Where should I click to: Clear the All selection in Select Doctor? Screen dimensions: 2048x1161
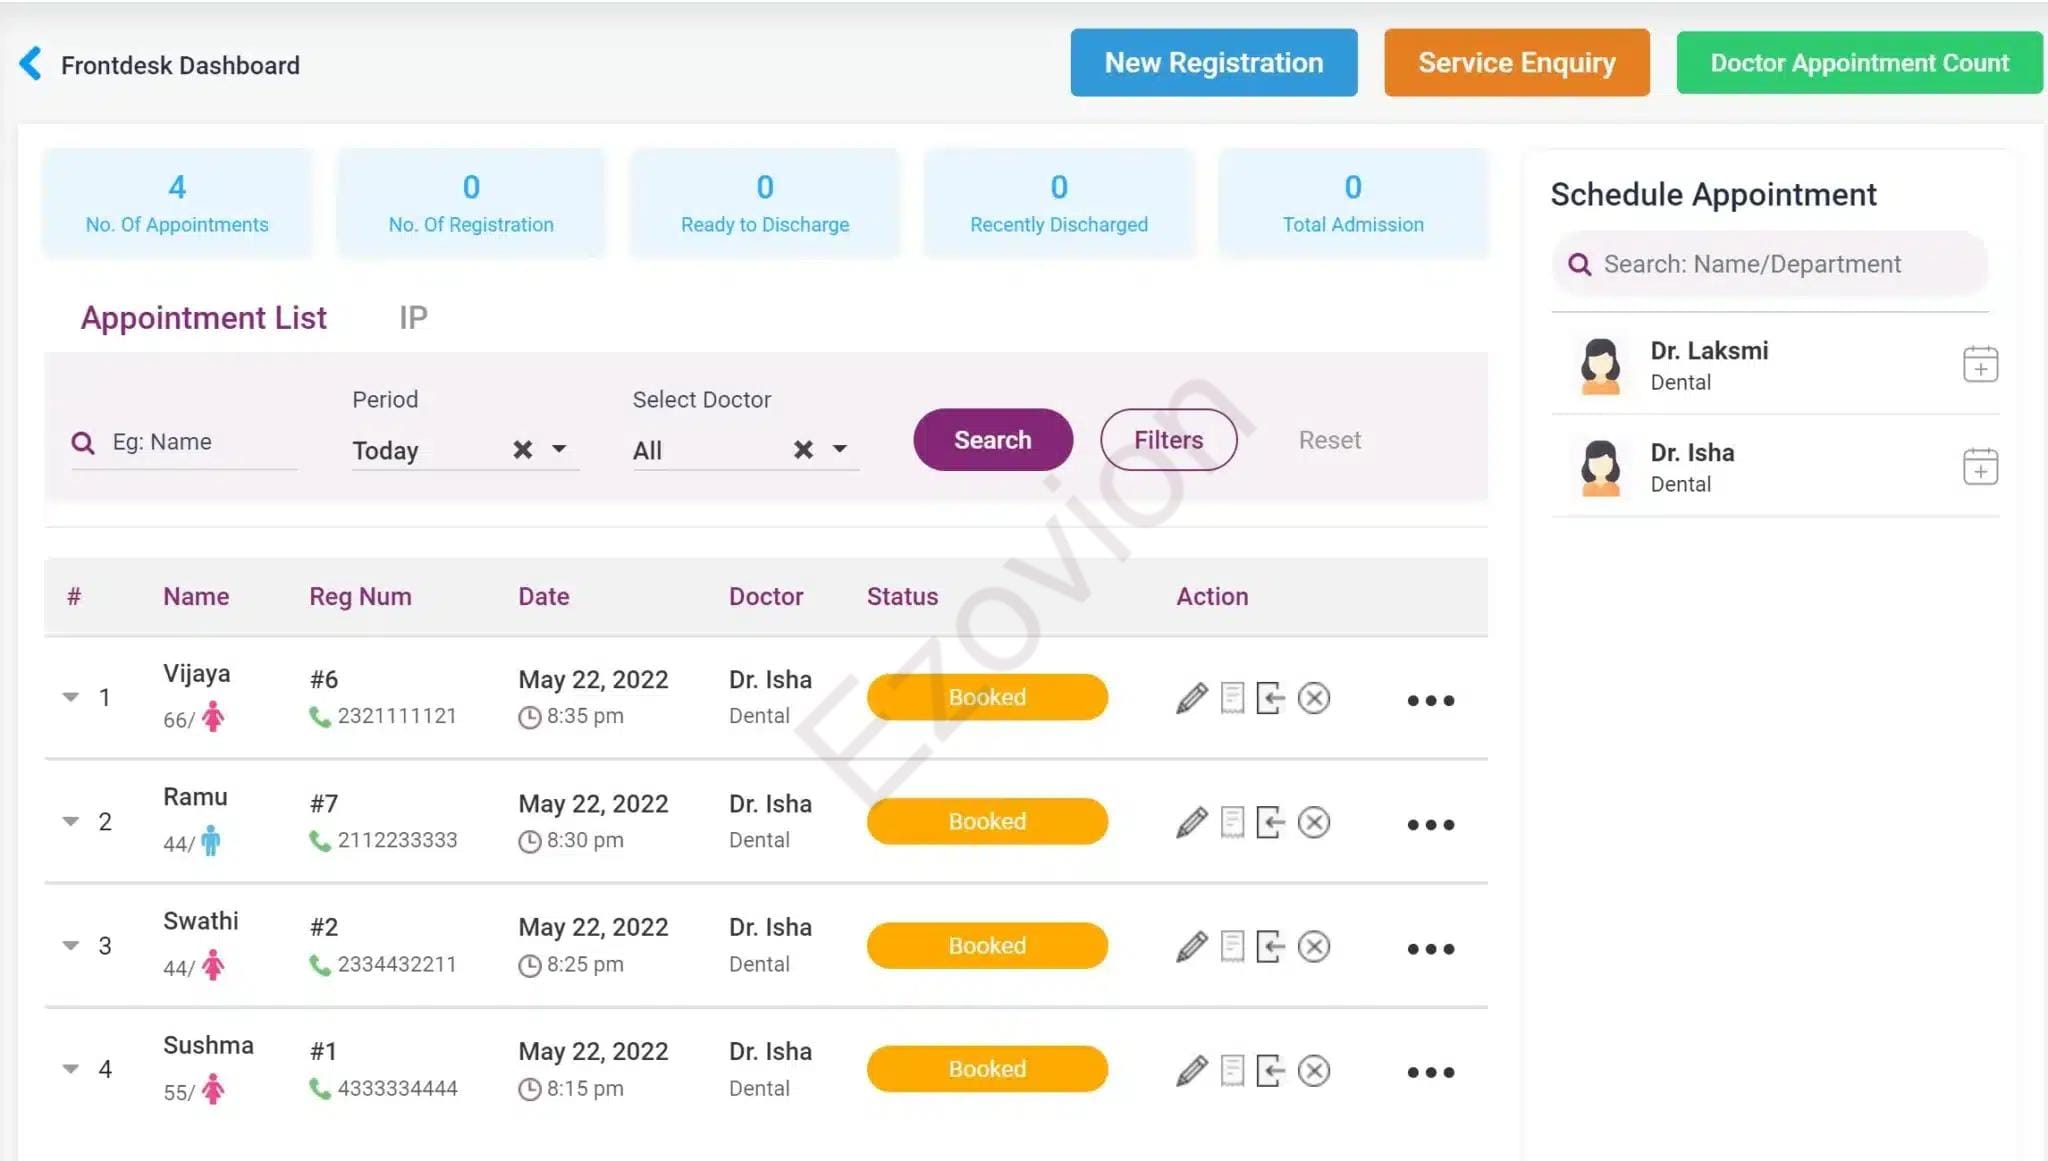point(803,450)
